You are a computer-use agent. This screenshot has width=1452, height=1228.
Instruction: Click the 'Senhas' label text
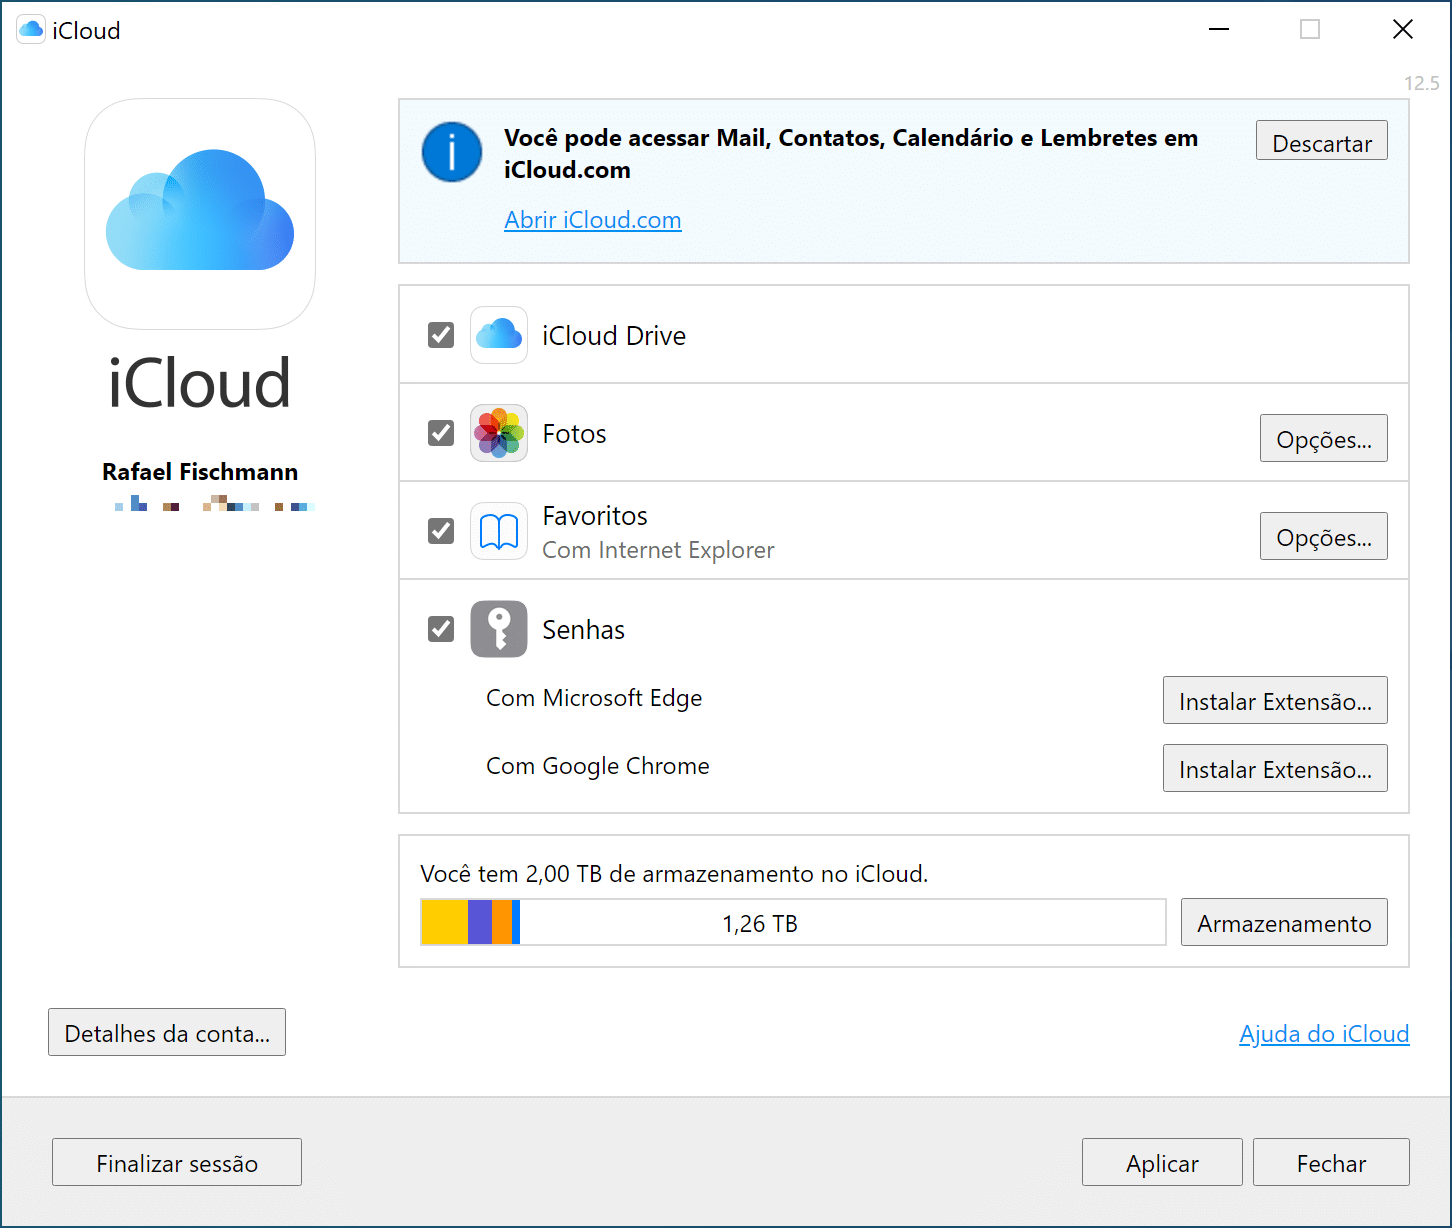[583, 630]
